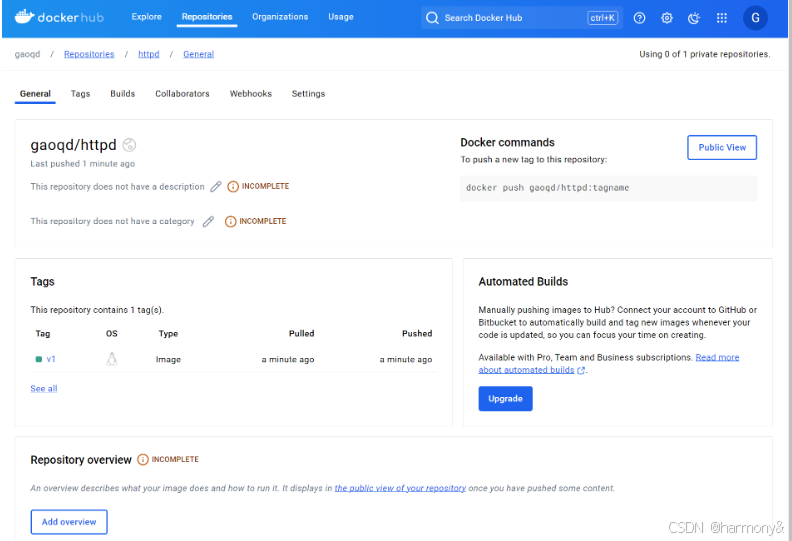Image resolution: width=792 pixels, height=541 pixels.
Task: Click the Tag column header
Action: click(x=43, y=333)
